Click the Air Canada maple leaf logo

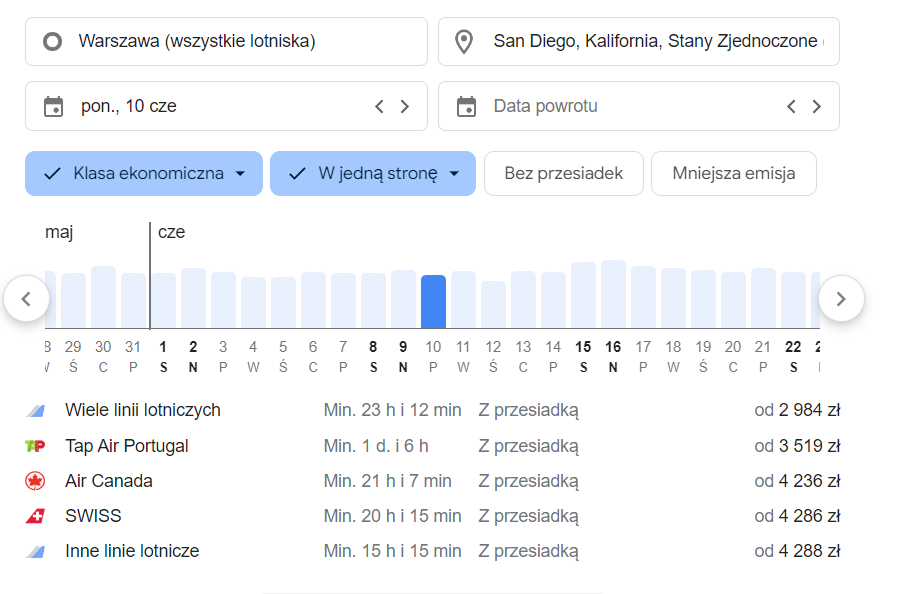(35, 481)
